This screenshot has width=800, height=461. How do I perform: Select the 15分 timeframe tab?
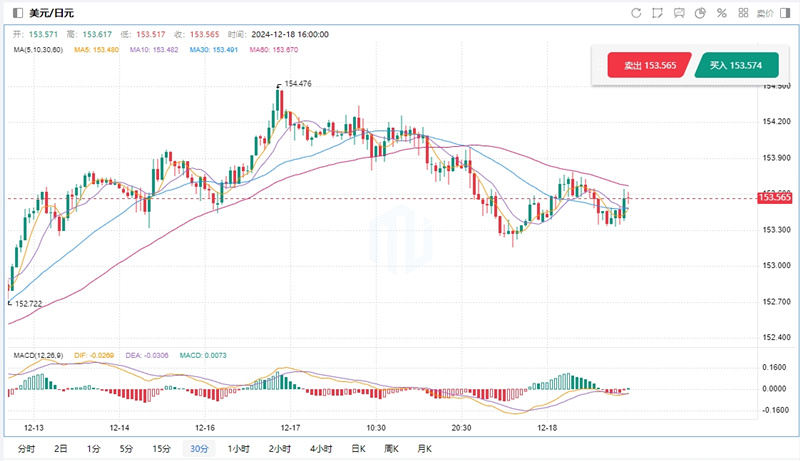(160, 449)
